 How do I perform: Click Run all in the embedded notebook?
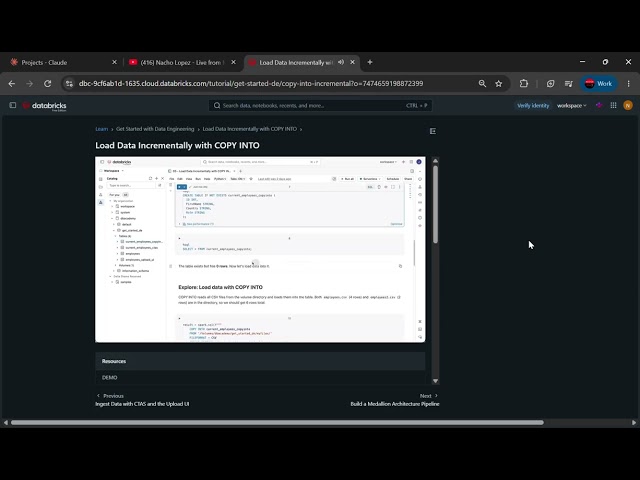coord(347,179)
